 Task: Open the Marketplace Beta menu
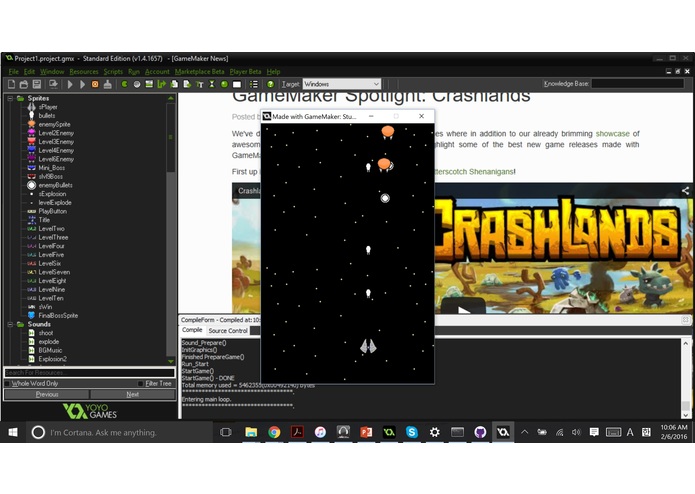click(x=199, y=72)
